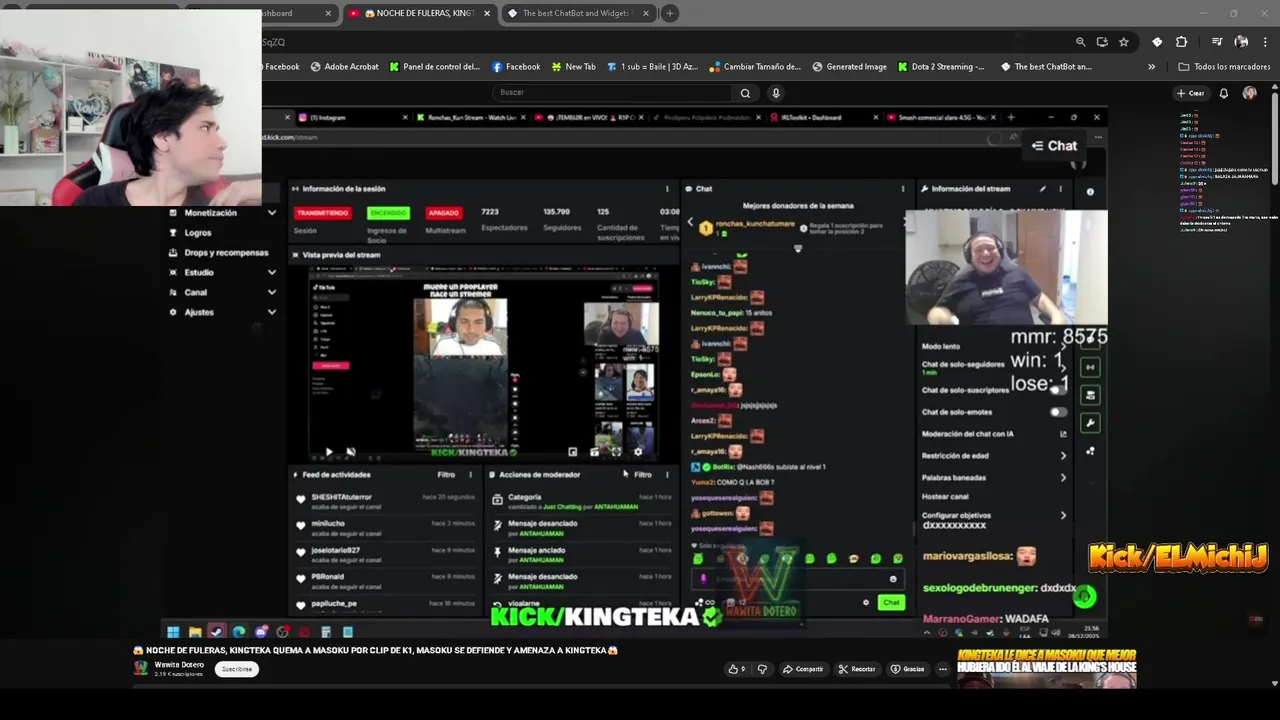The image size is (1280, 720).
Task: Open Chrome three-dot menu
Action: pyautogui.click(x=1265, y=42)
